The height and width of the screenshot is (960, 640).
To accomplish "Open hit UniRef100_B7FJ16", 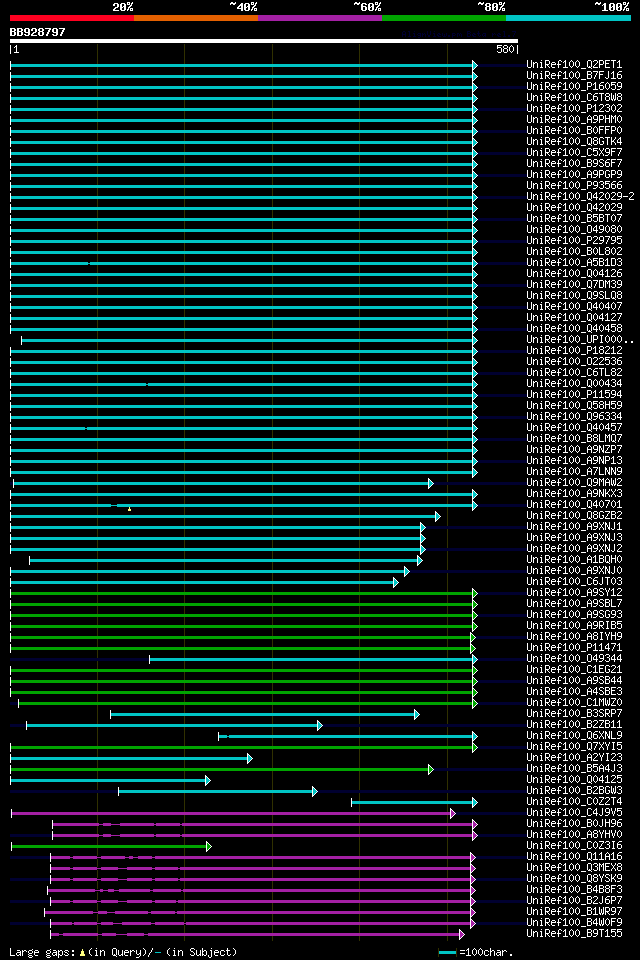I will (574, 75).
